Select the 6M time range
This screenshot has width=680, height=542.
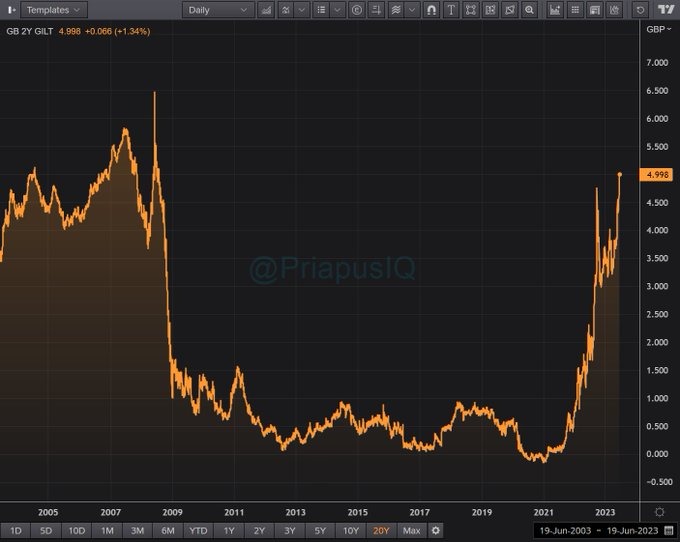click(168, 530)
